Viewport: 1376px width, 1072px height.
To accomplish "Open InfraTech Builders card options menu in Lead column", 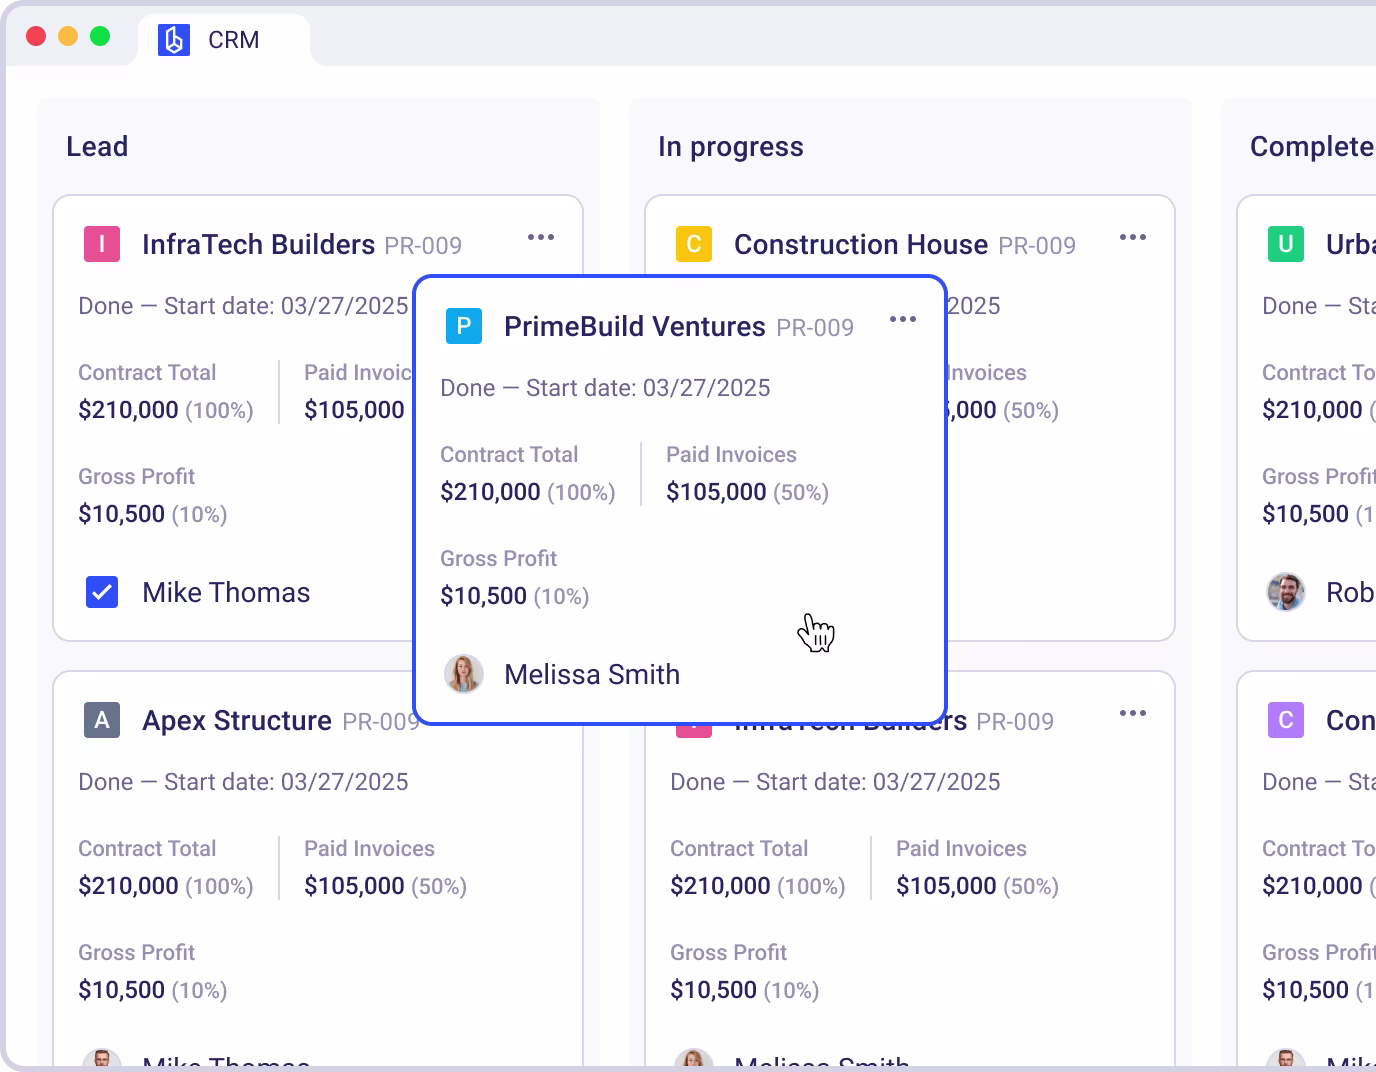I will click(x=541, y=238).
